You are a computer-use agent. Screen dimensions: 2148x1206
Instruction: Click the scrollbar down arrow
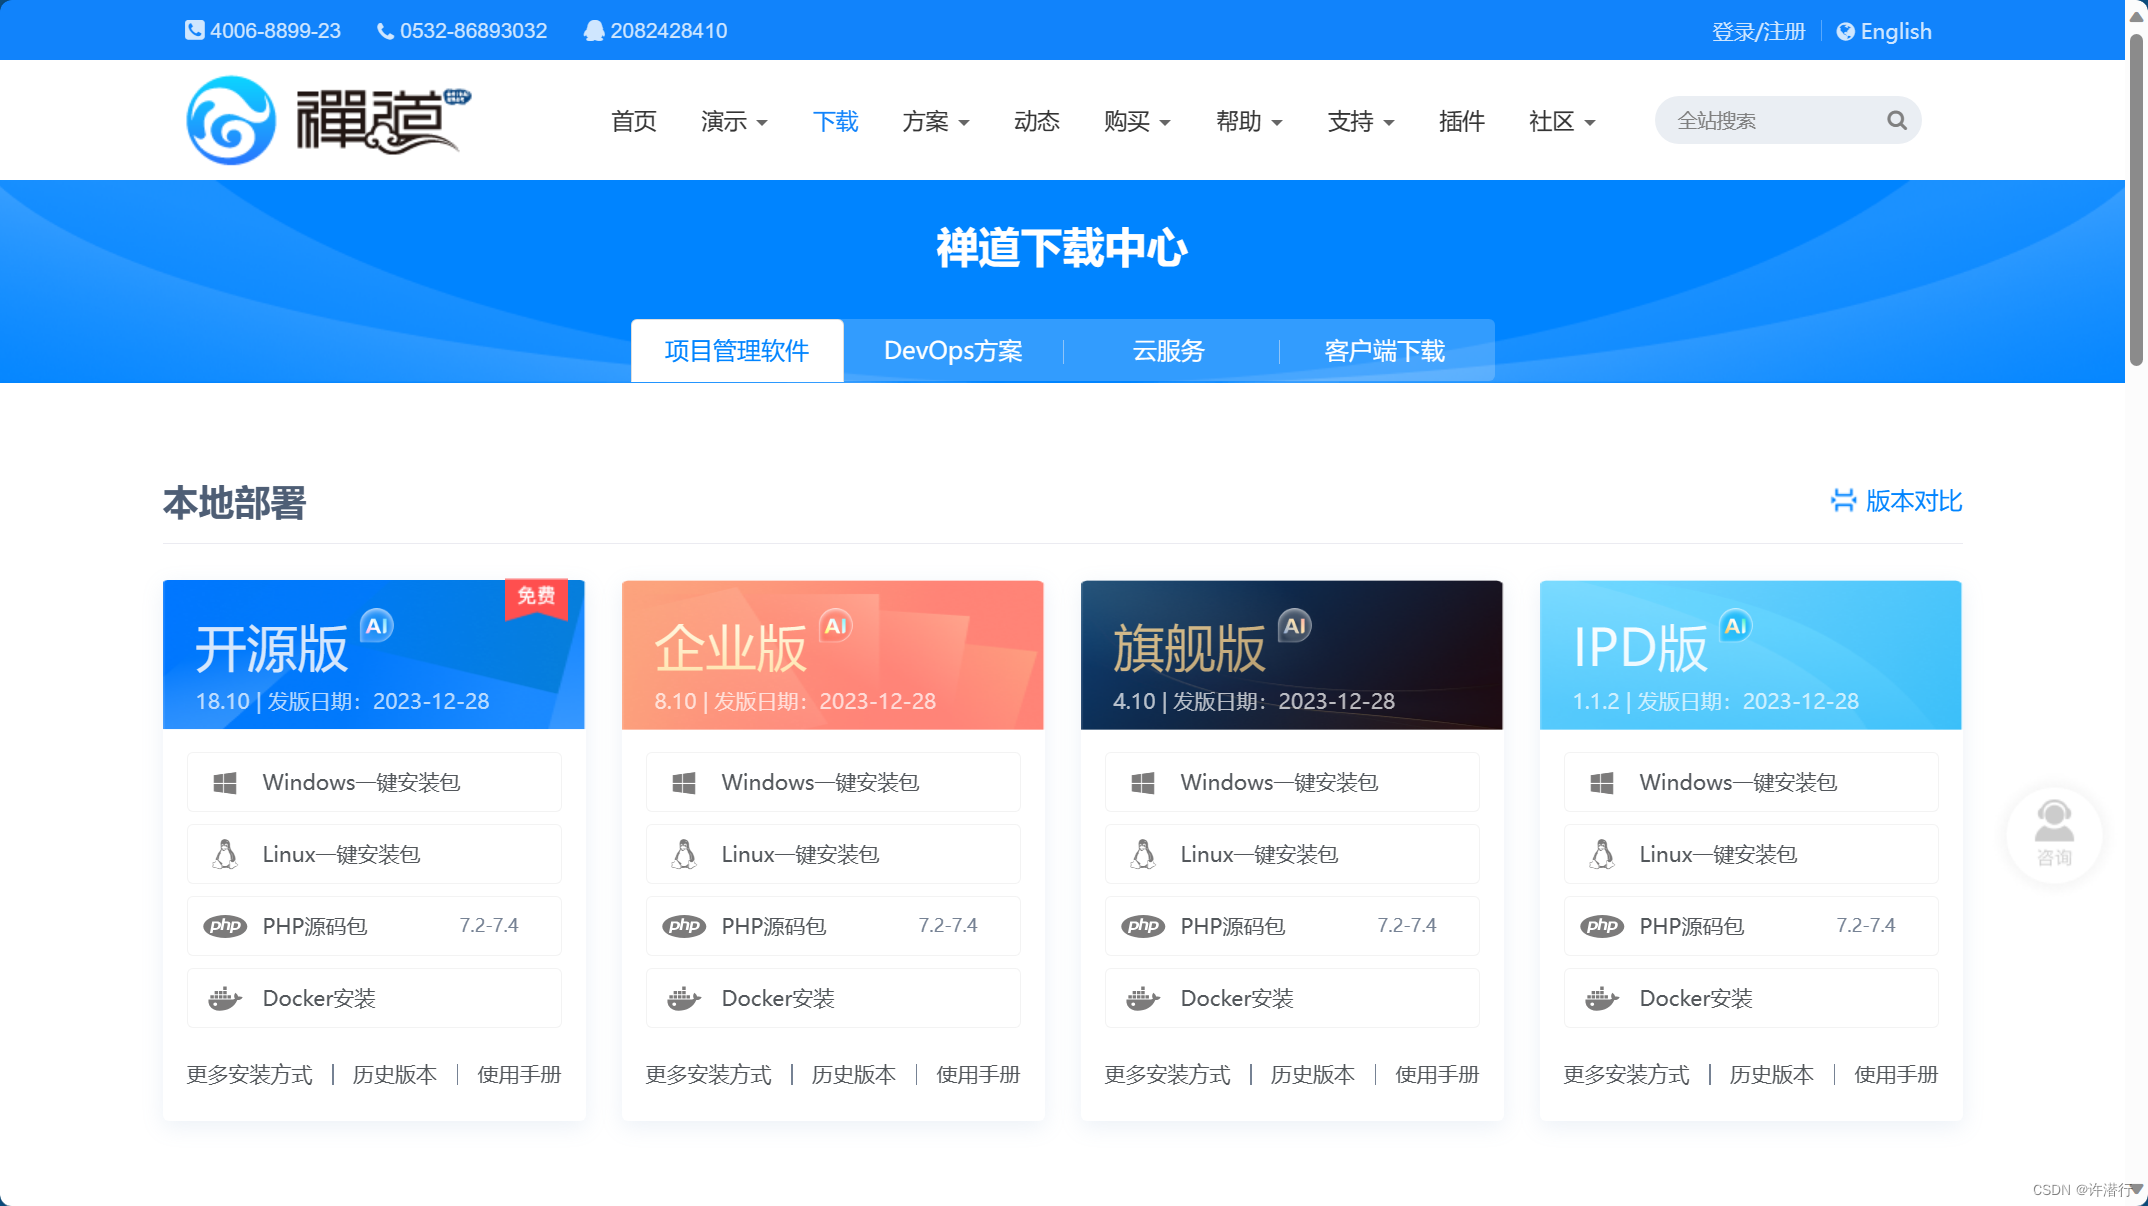(2136, 1190)
